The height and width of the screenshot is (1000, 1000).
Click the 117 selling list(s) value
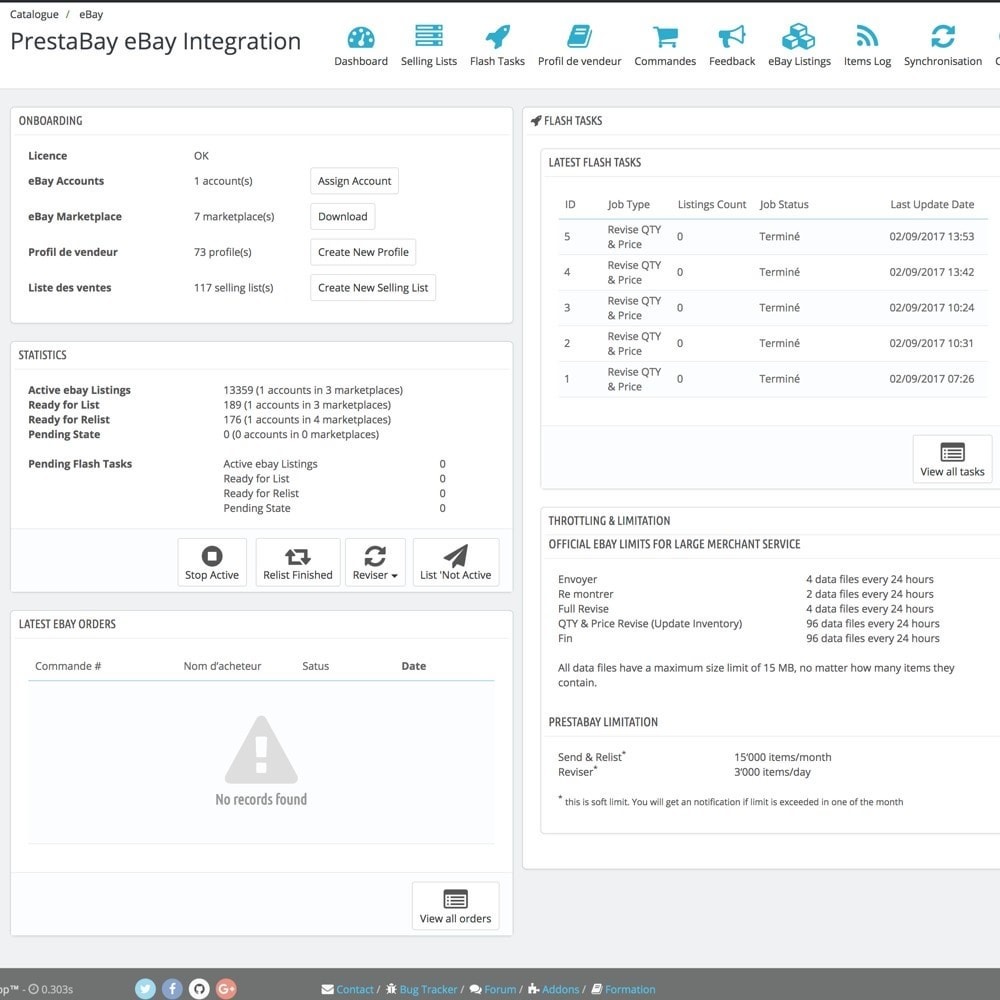(233, 288)
